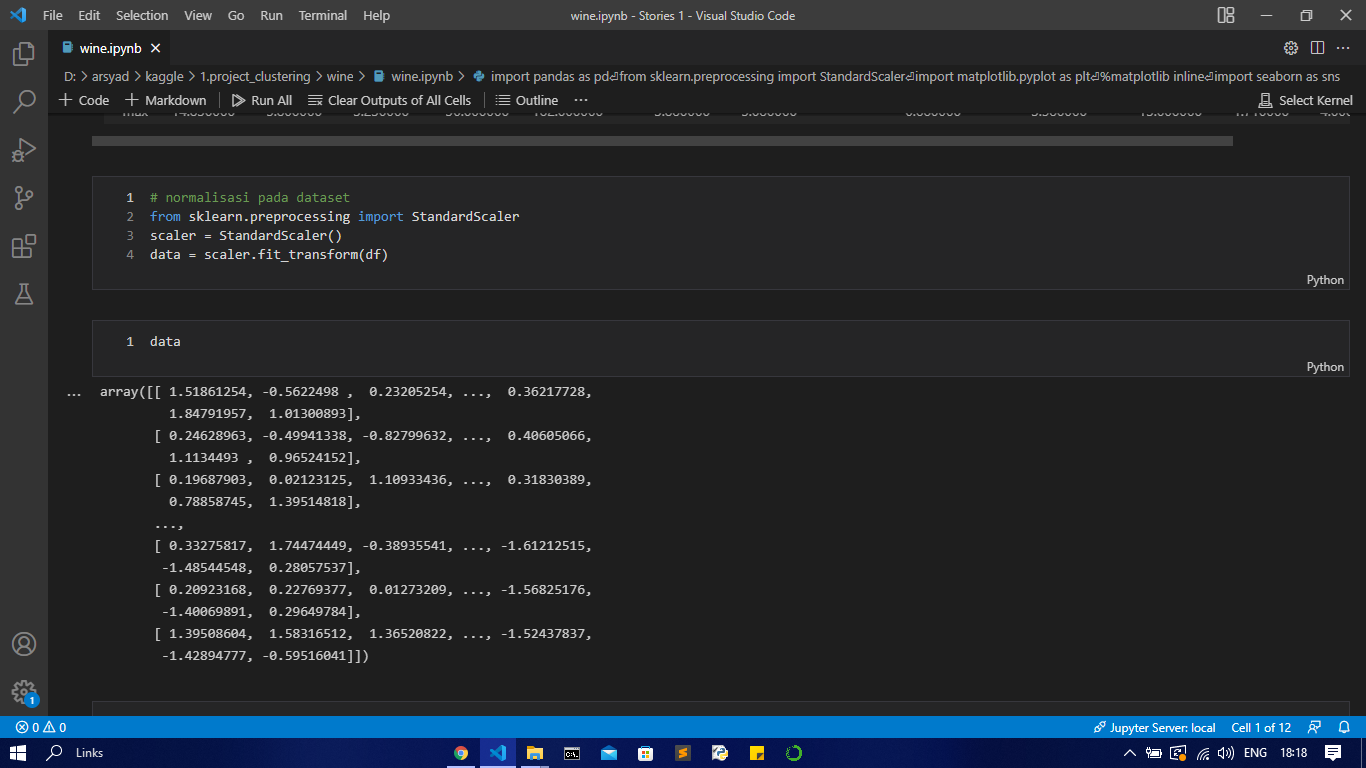This screenshot has height=768, width=1366.
Task: Open volume control in system tray
Action: click(x=1226, y=753)
